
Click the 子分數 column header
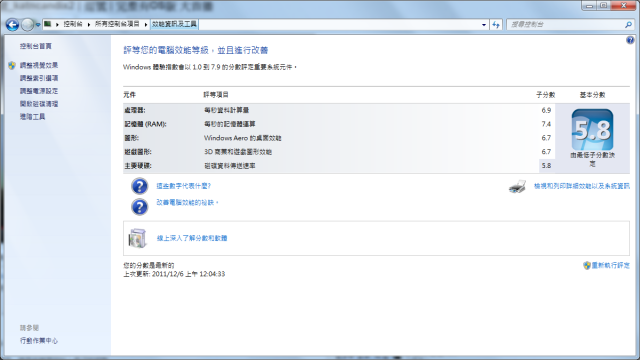pyautogui.click(x=545, y=95)
